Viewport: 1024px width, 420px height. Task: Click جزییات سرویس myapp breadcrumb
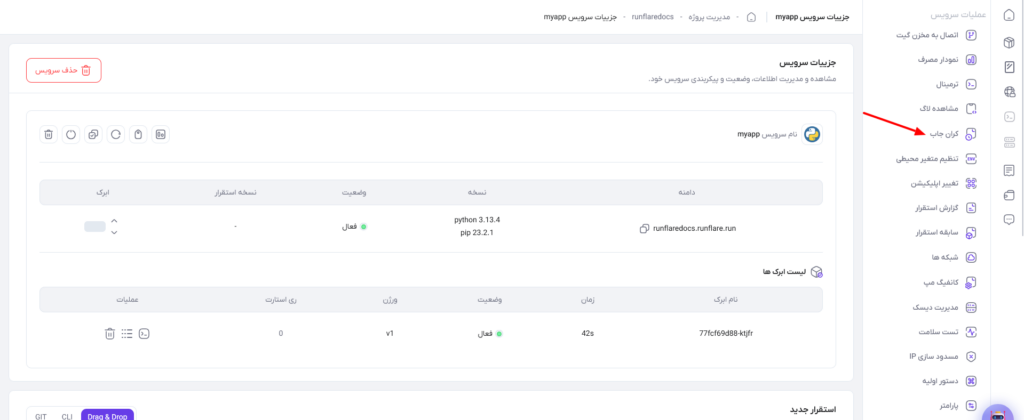point(580,17)
